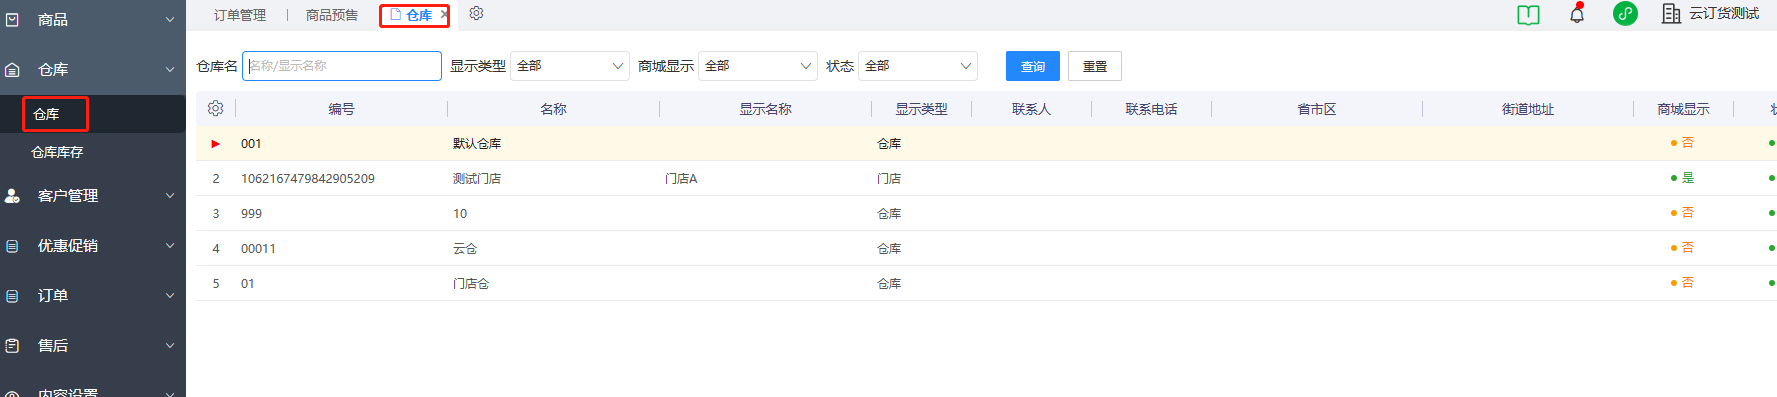Switch to the 商品预售 tab
The width and height of the screenshot is (1777, 397).
pos(332,15)
